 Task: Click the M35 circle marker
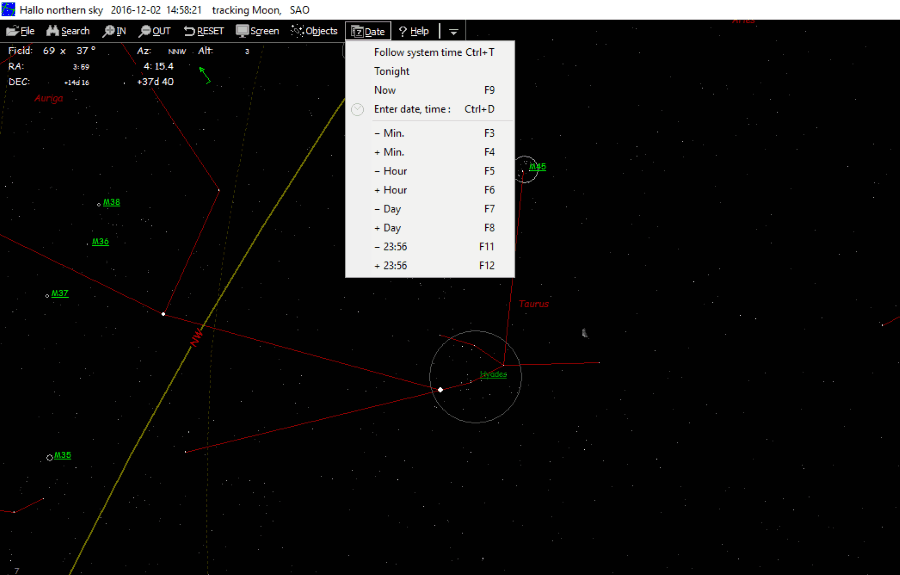point(49,457)
